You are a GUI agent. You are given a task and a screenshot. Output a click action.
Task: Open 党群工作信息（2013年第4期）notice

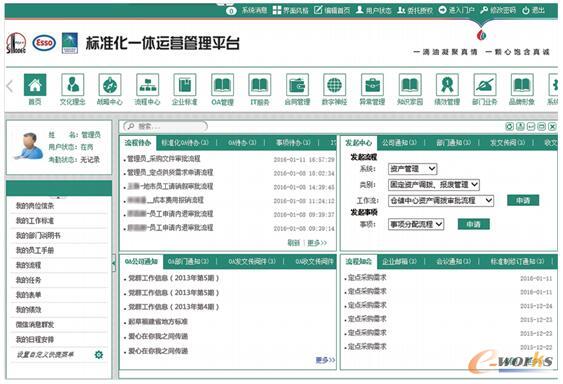tap(174, 307)
